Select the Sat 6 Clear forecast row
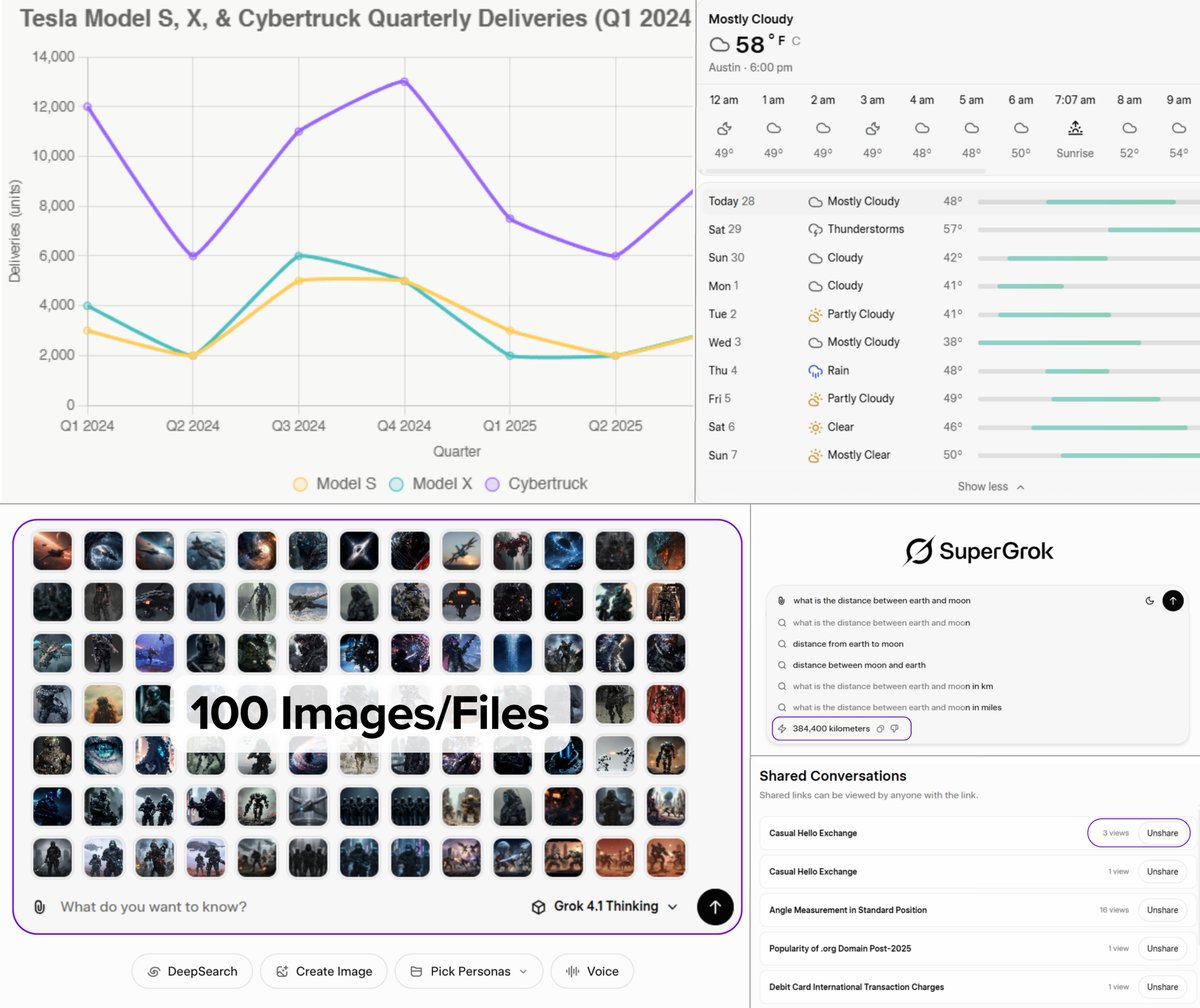1200x1008 pixels. point(952,427)
